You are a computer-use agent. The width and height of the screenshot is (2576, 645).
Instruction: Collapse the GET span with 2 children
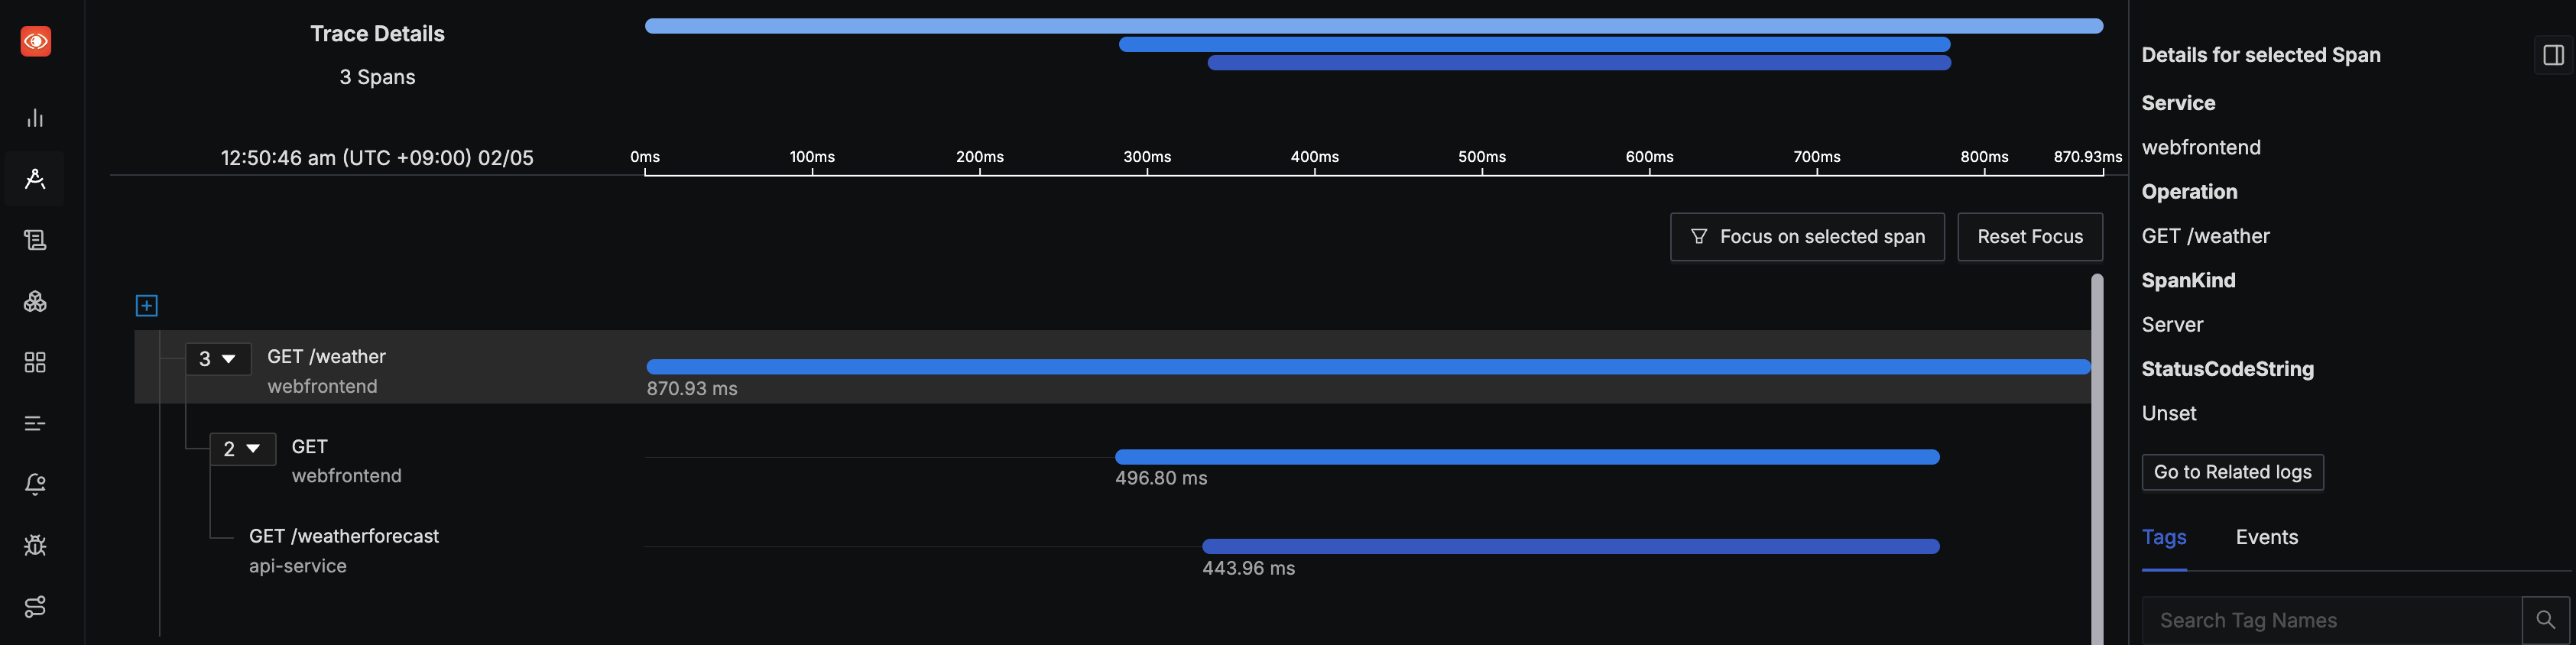[242, 449]
